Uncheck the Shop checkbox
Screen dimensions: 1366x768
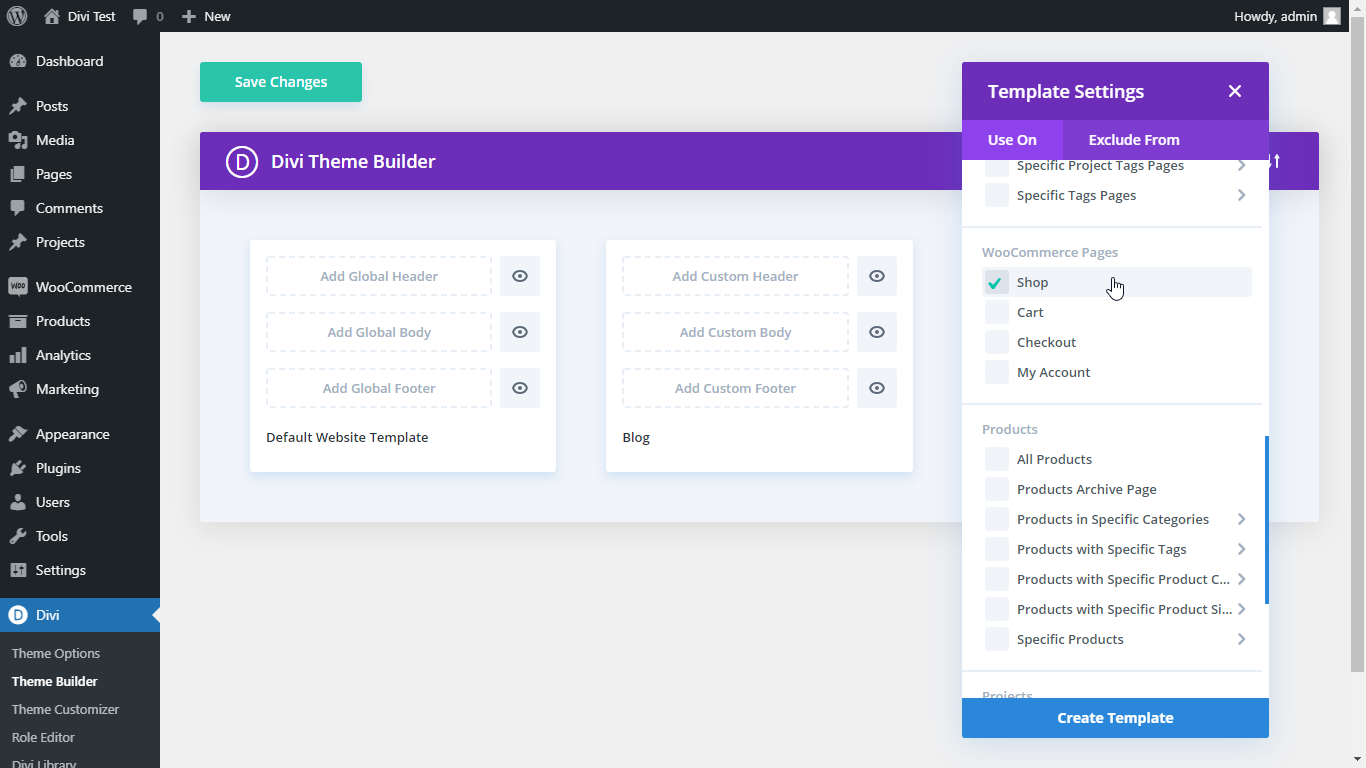point(996,282)
